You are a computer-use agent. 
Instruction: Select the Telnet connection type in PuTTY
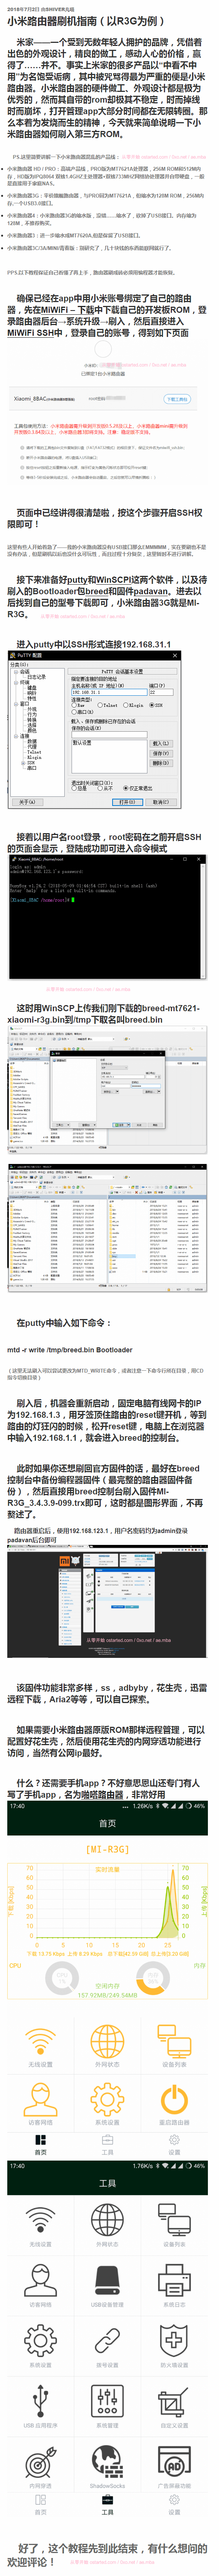pyautogui.click(x=101, y=705)
